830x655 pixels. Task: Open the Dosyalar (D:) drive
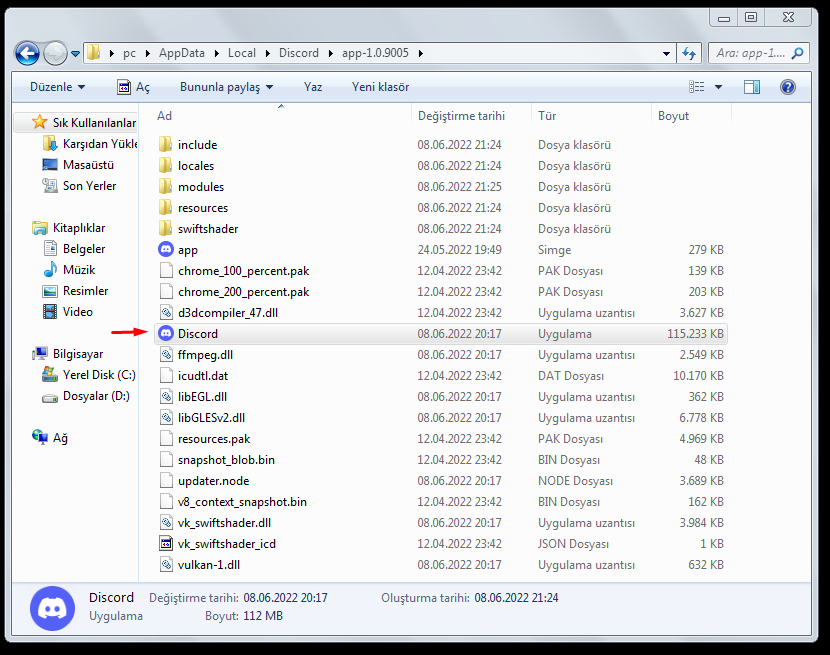pyautogui.click(x=86, y=396)
